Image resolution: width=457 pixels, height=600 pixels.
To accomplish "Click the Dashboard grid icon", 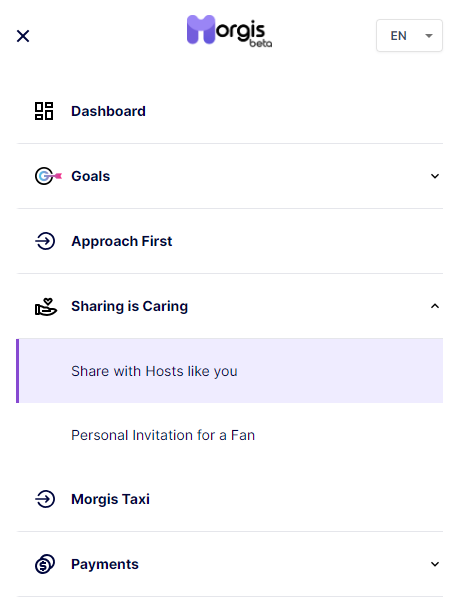I will (x=44, y=111).
